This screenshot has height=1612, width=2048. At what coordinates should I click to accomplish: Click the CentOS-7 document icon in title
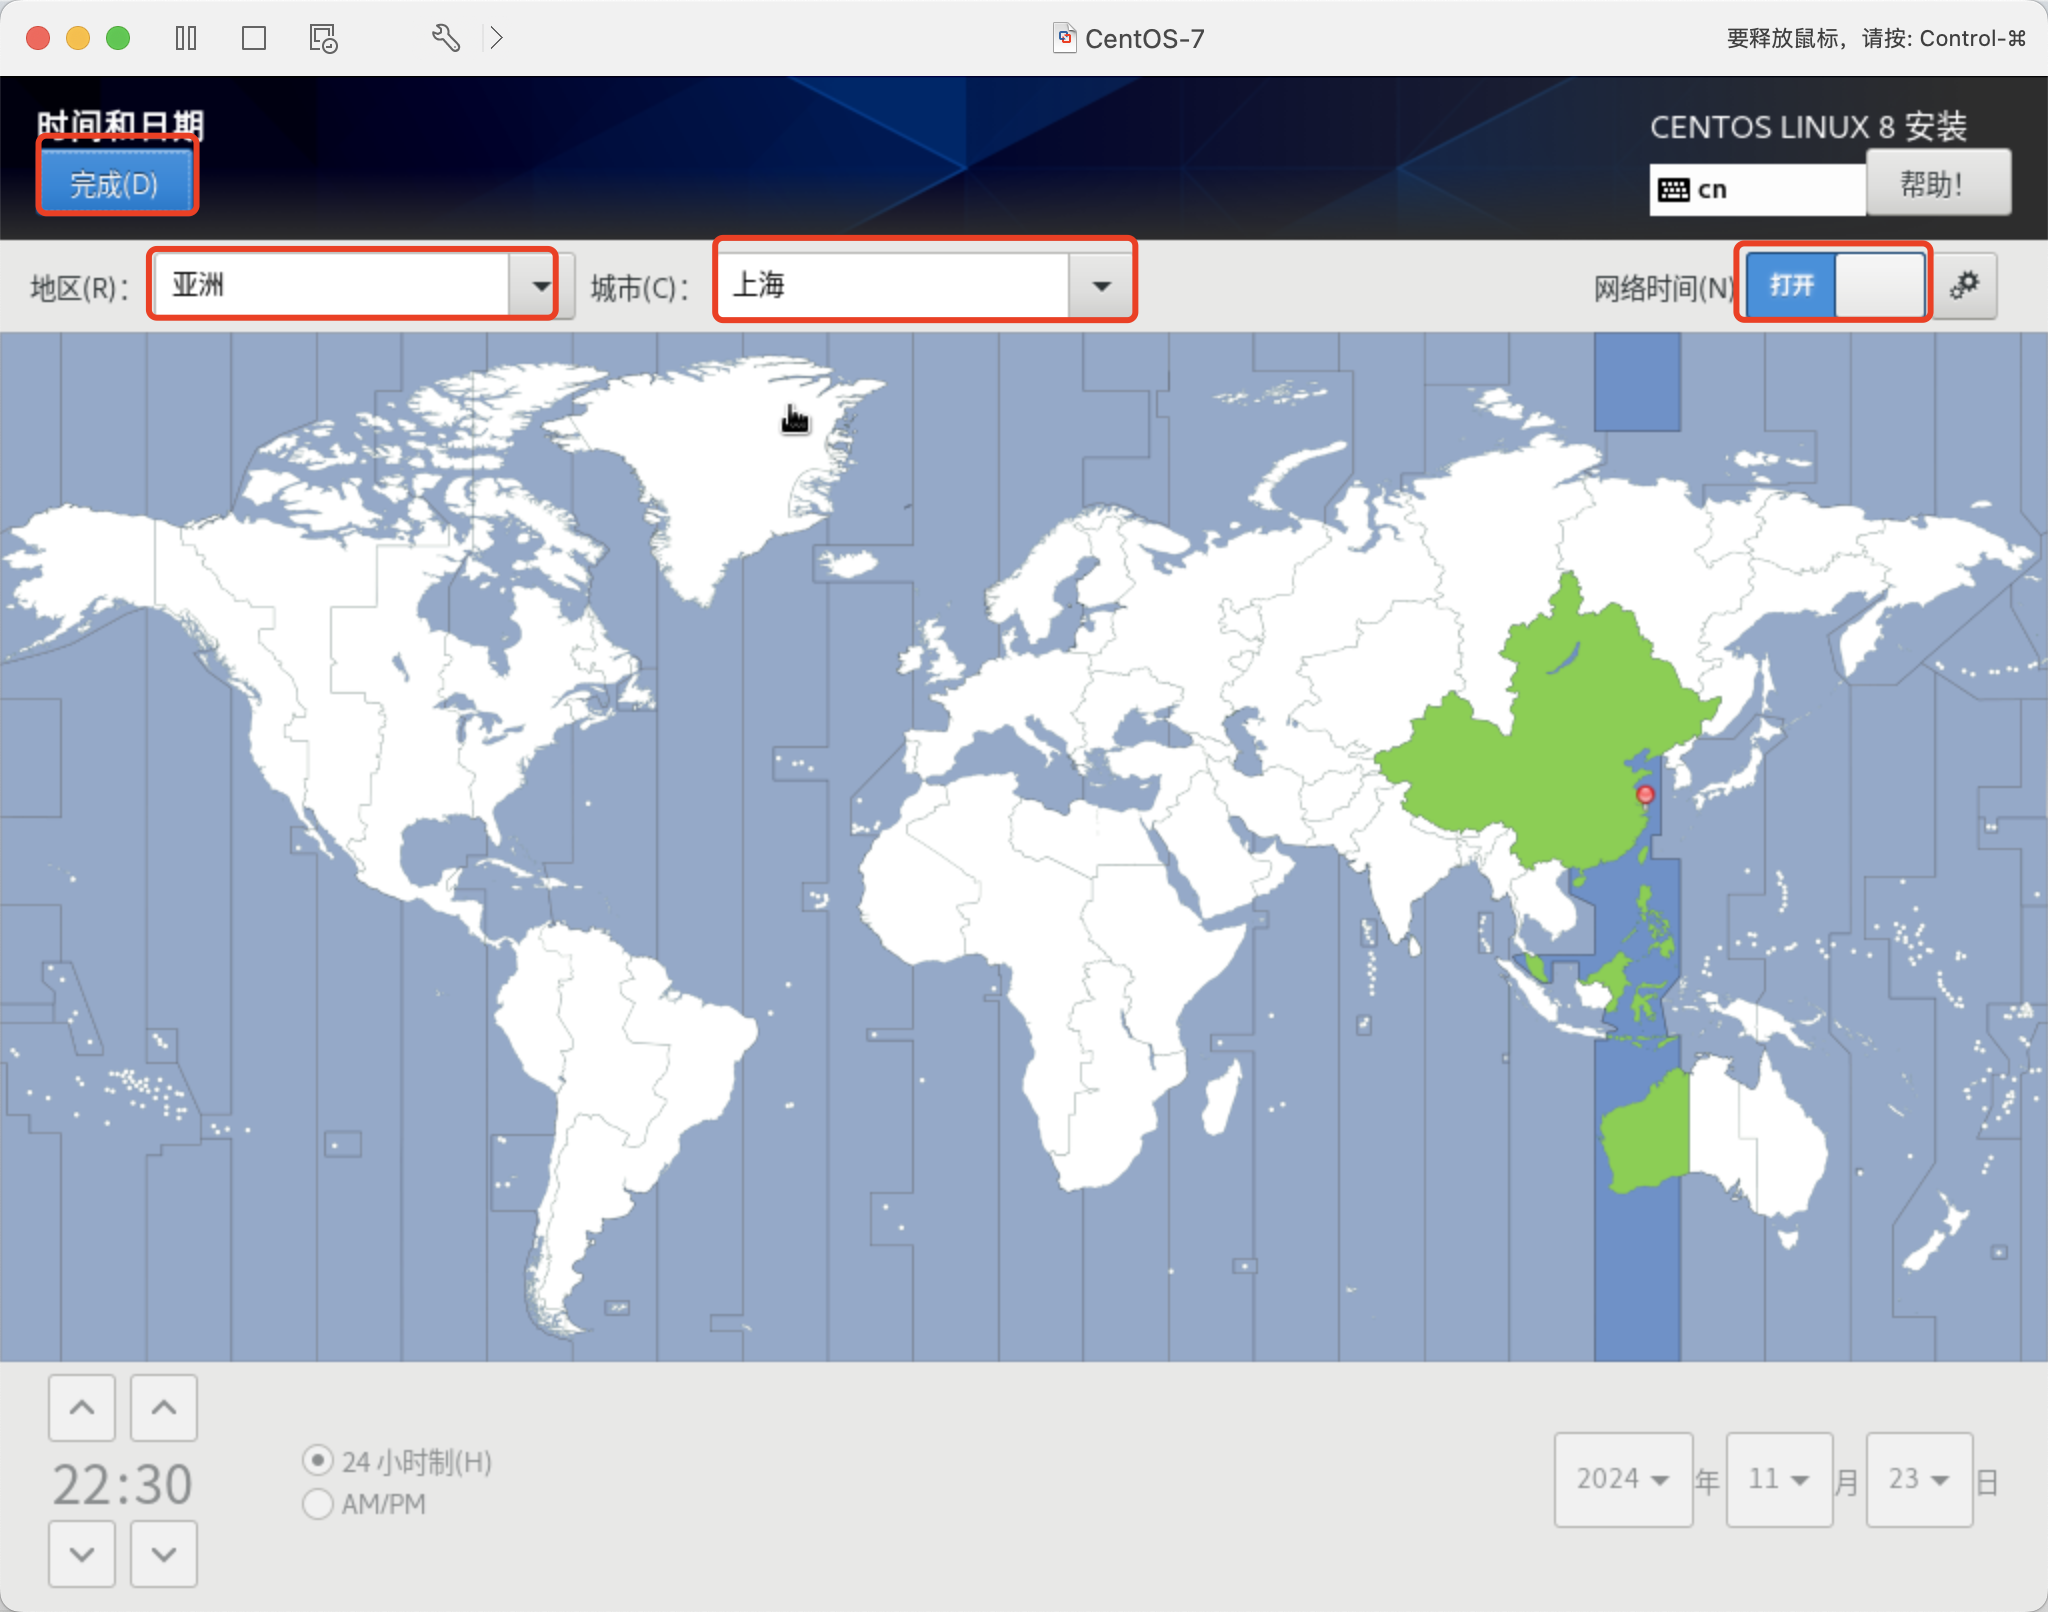pos(1065,38)
